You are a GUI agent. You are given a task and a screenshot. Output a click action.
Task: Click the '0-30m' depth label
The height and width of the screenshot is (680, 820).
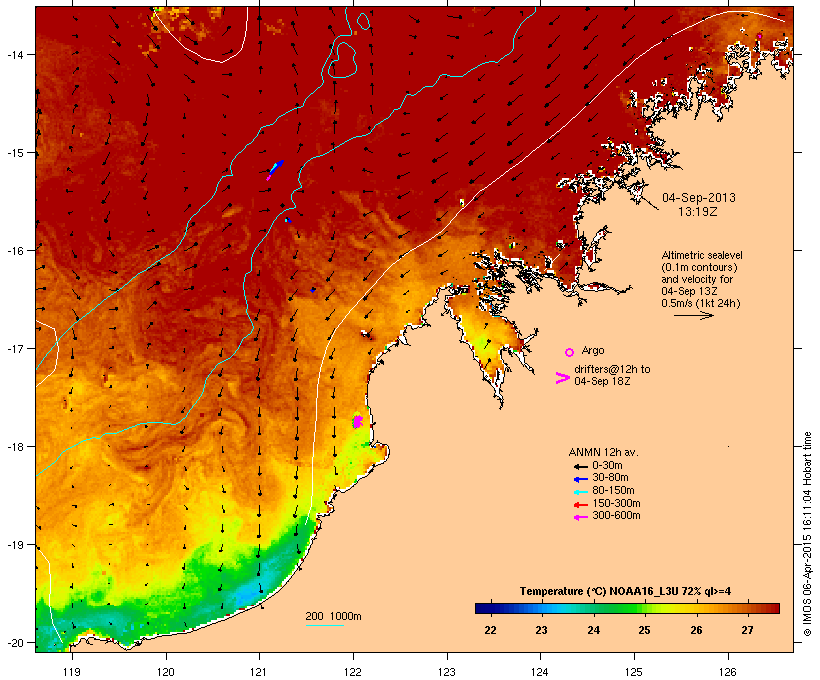click(x=607, y=466)
